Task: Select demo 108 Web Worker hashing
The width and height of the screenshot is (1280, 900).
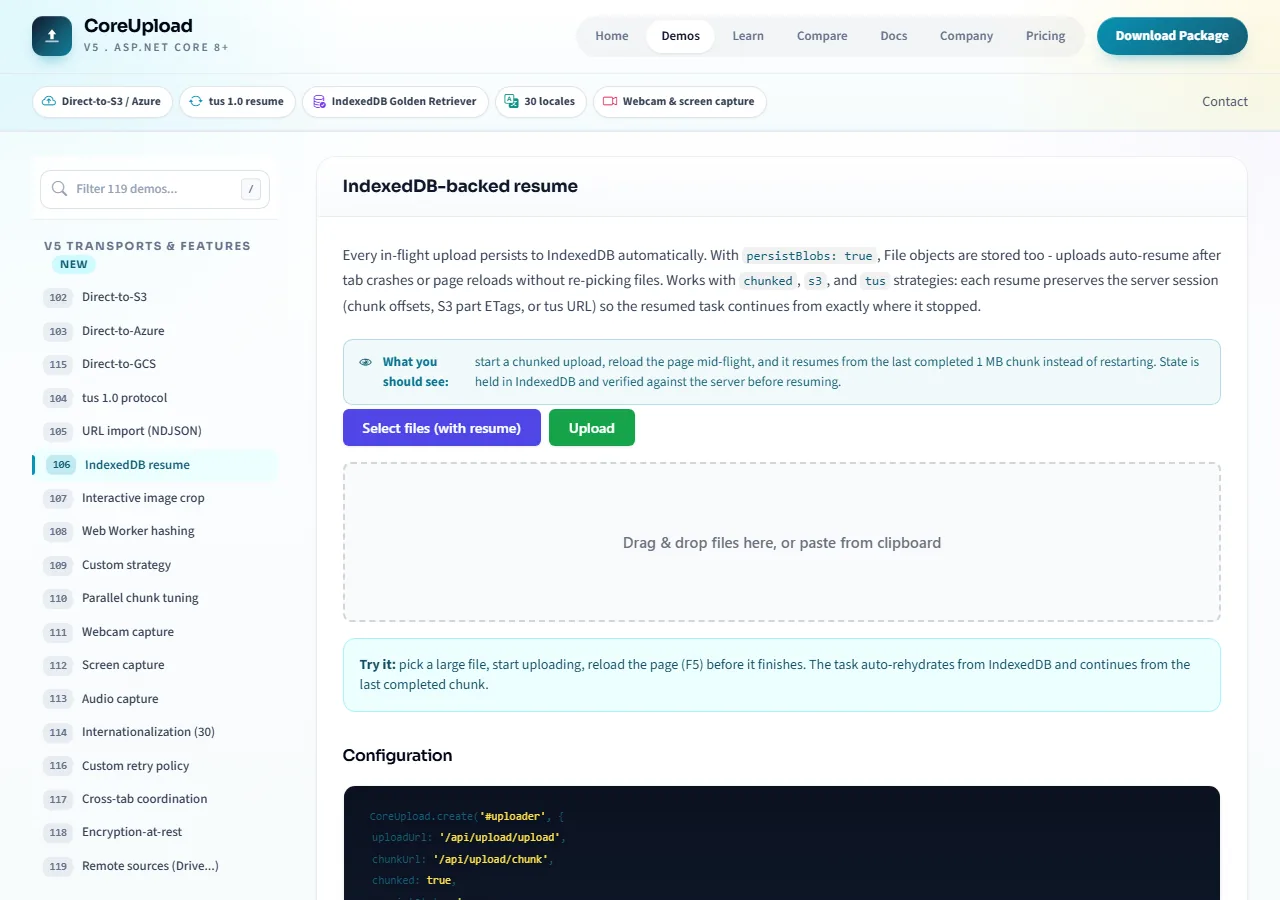Action: [155, 531]
